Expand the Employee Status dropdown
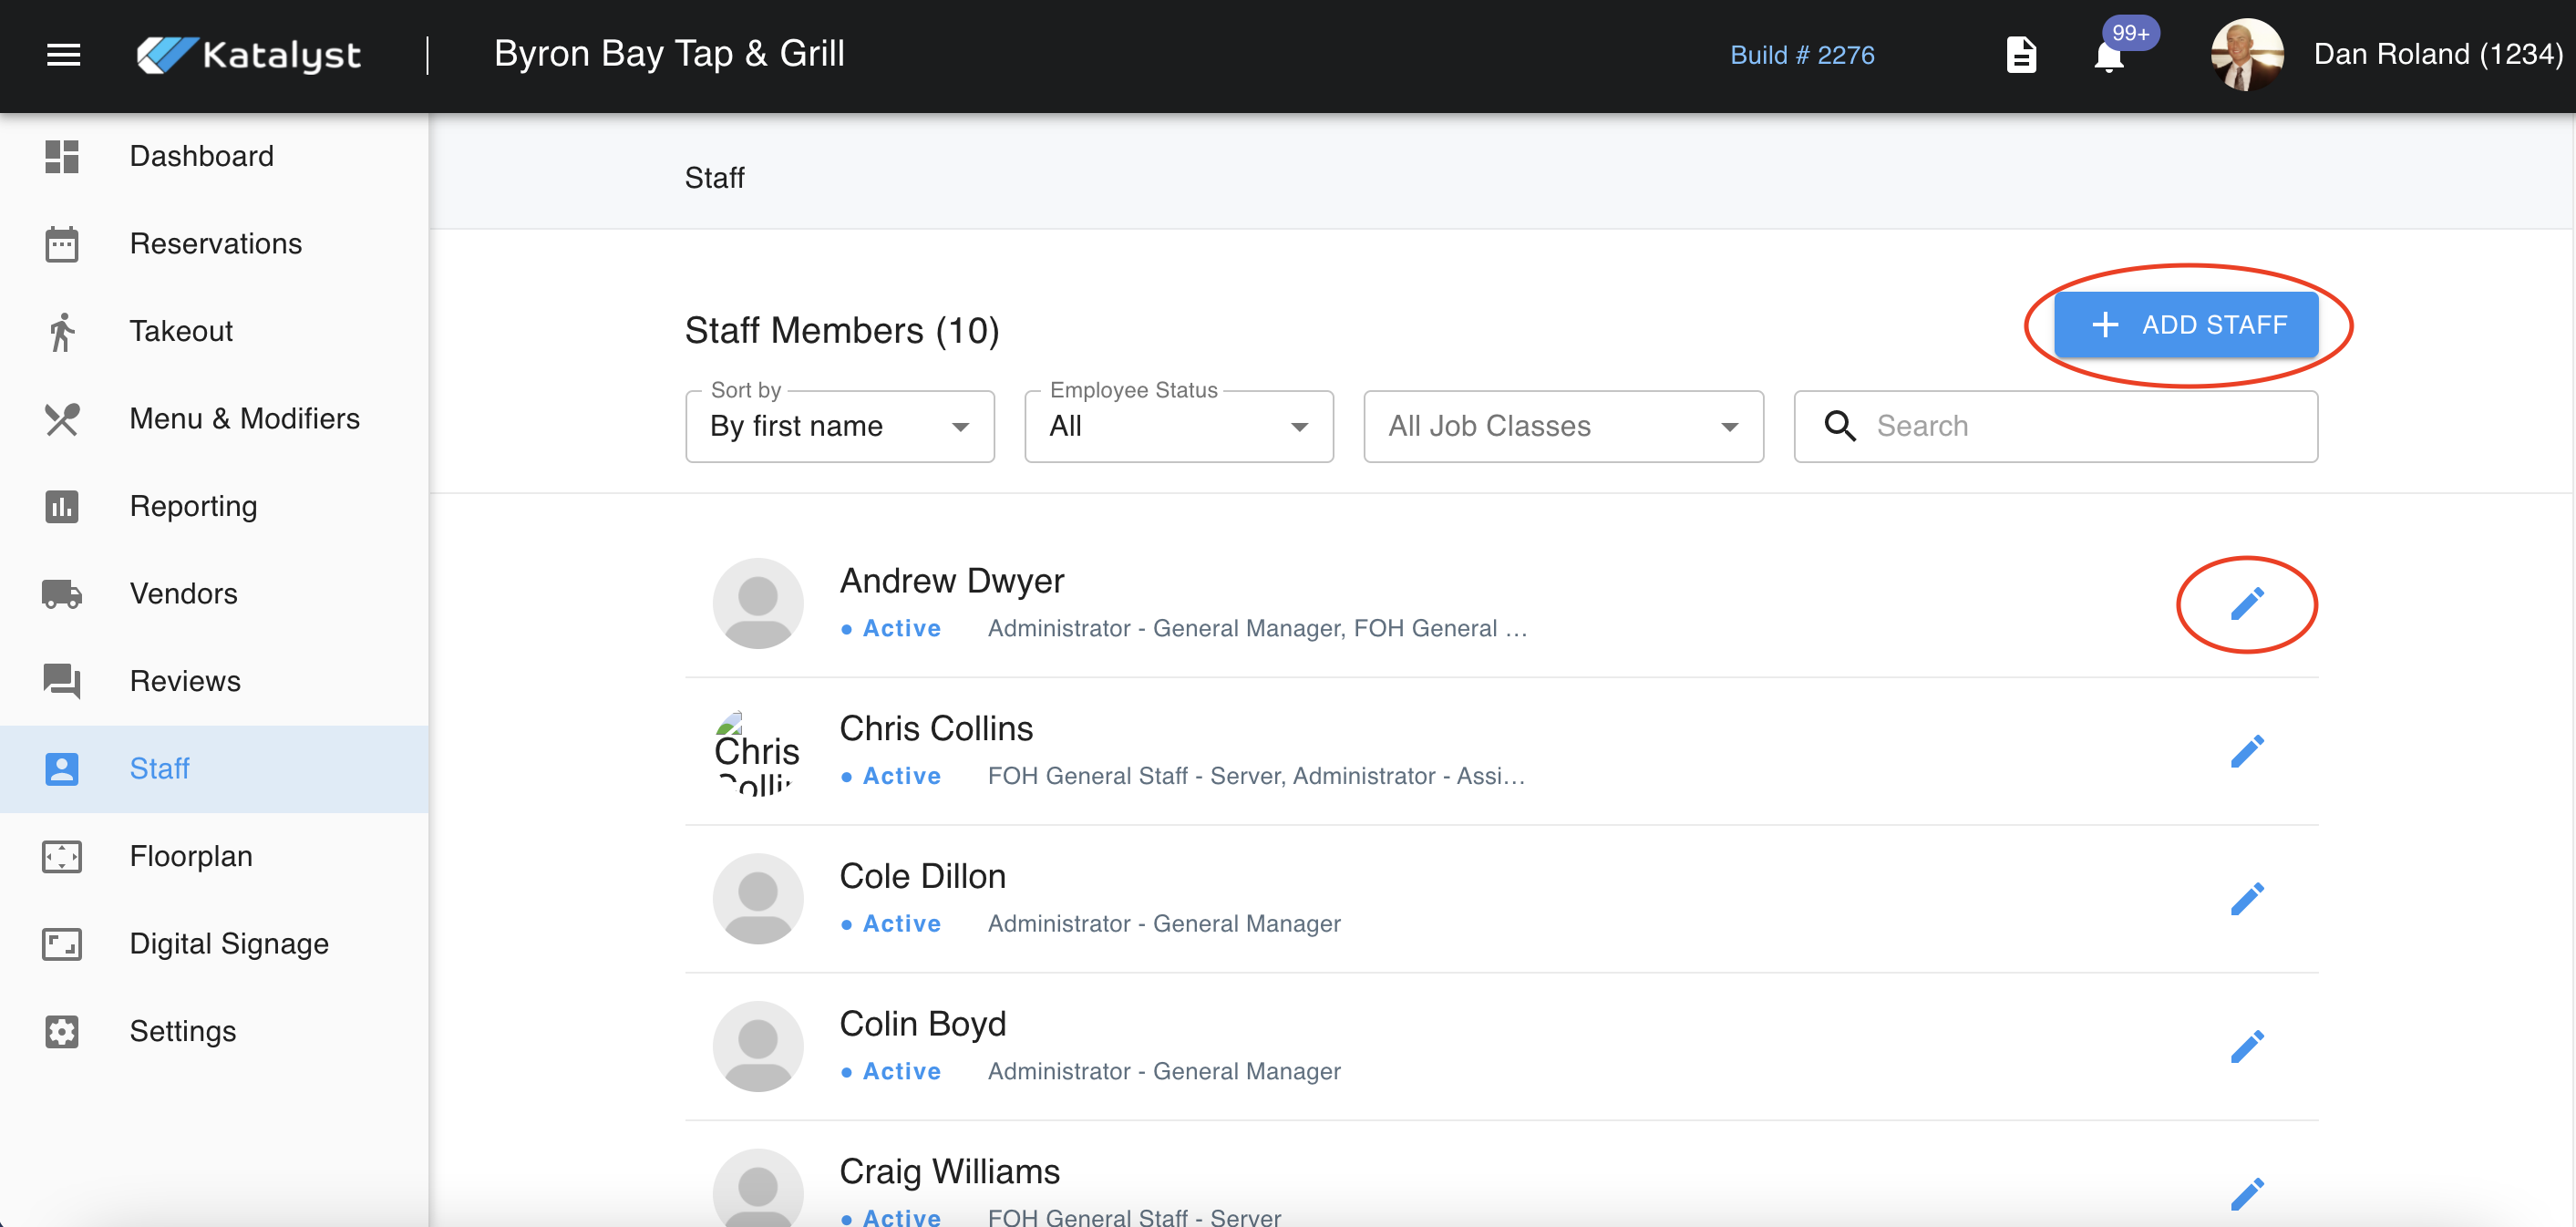 1178,427
